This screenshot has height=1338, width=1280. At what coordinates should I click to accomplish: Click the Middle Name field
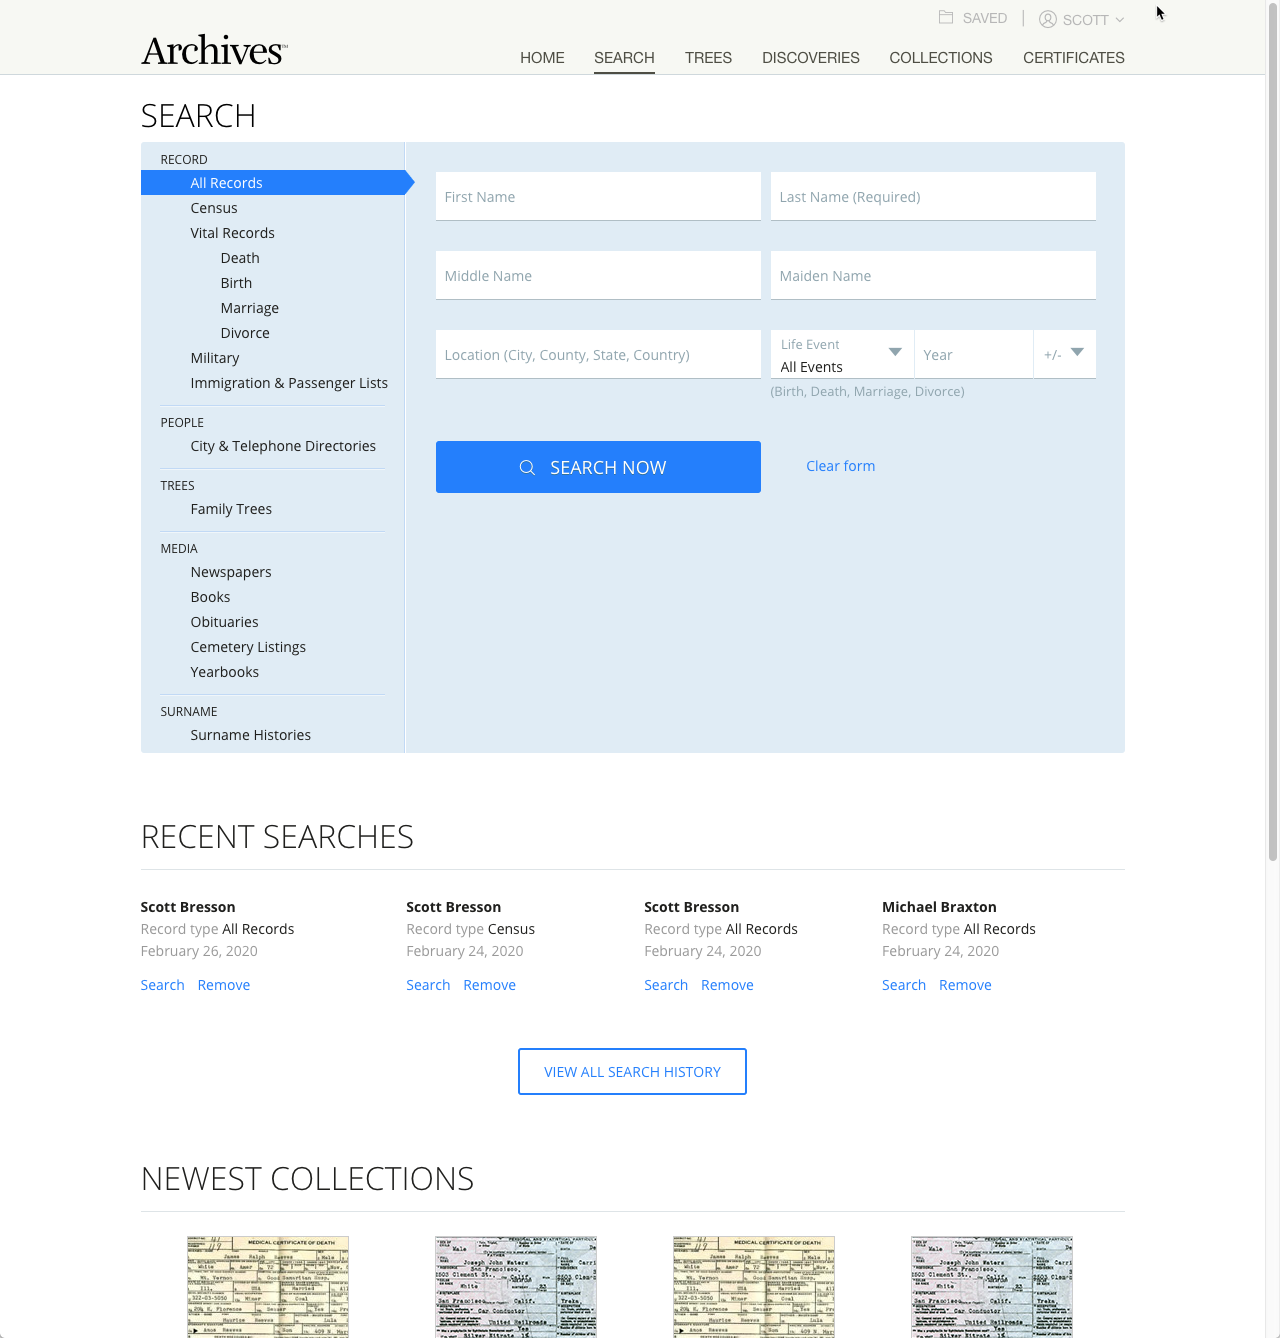point(598,275)
